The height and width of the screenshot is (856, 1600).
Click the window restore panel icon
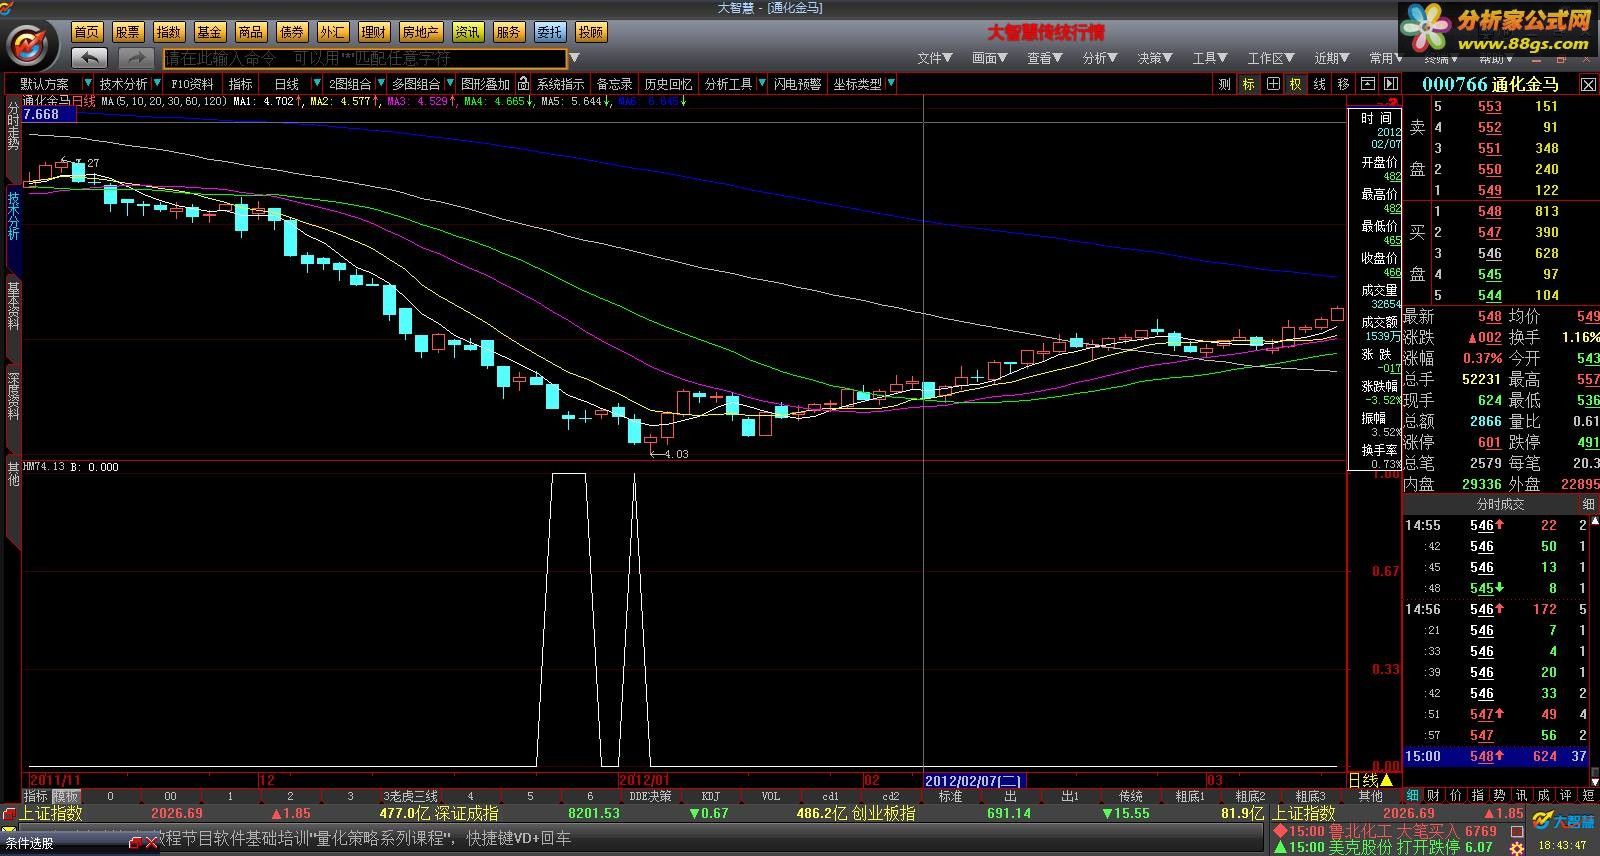1367,84
